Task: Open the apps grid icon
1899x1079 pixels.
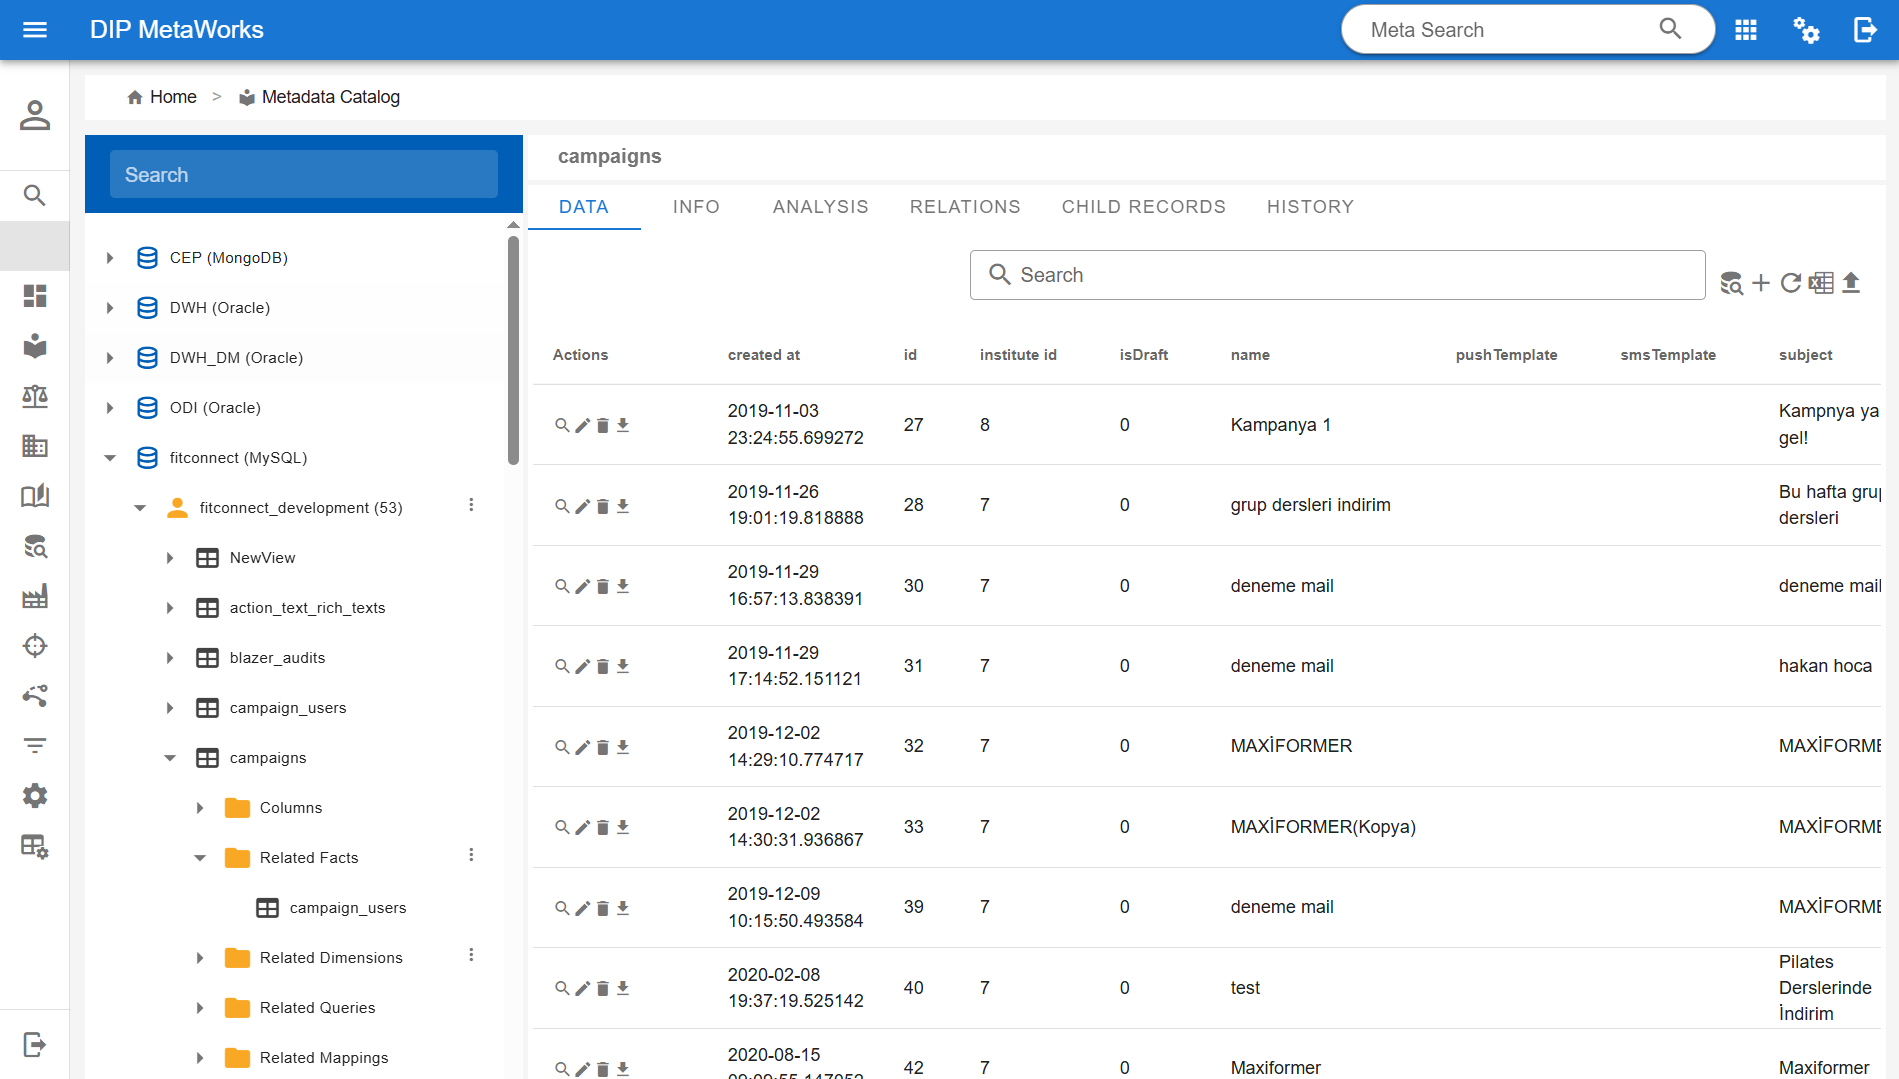Action: click(1746, 30)
